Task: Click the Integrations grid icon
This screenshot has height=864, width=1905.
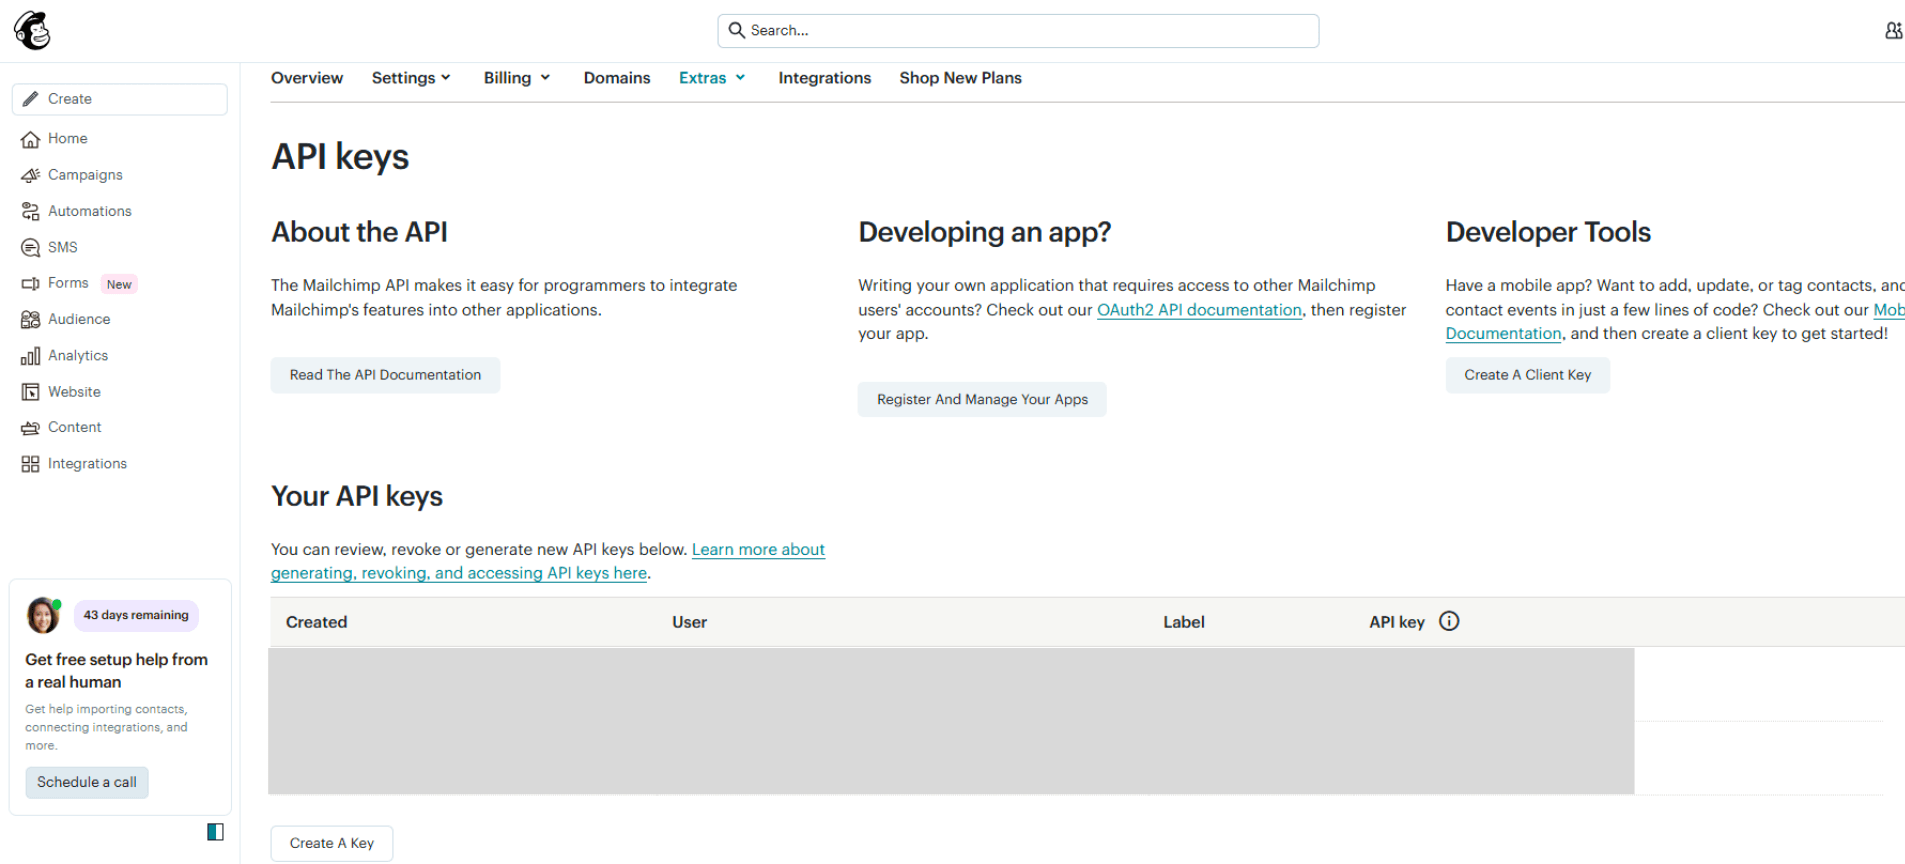Action: pos(31,464)
